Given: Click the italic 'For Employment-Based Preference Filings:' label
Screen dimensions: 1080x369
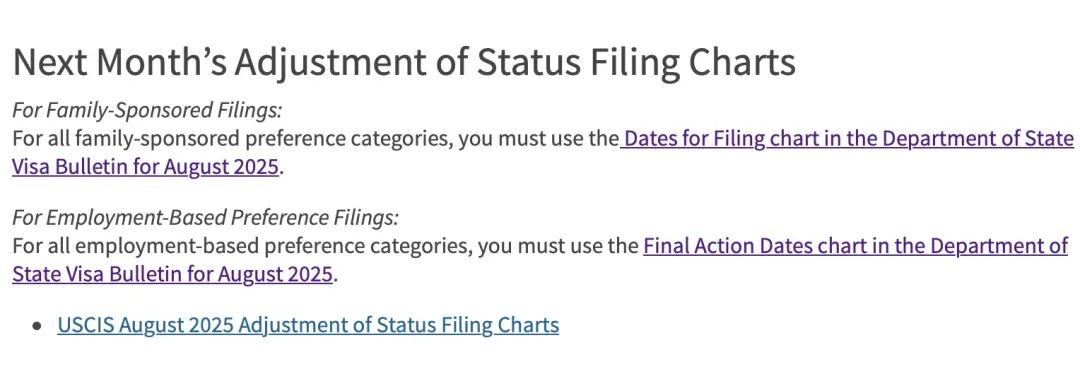Looking at the screenshot, I should tap(205, 218).
